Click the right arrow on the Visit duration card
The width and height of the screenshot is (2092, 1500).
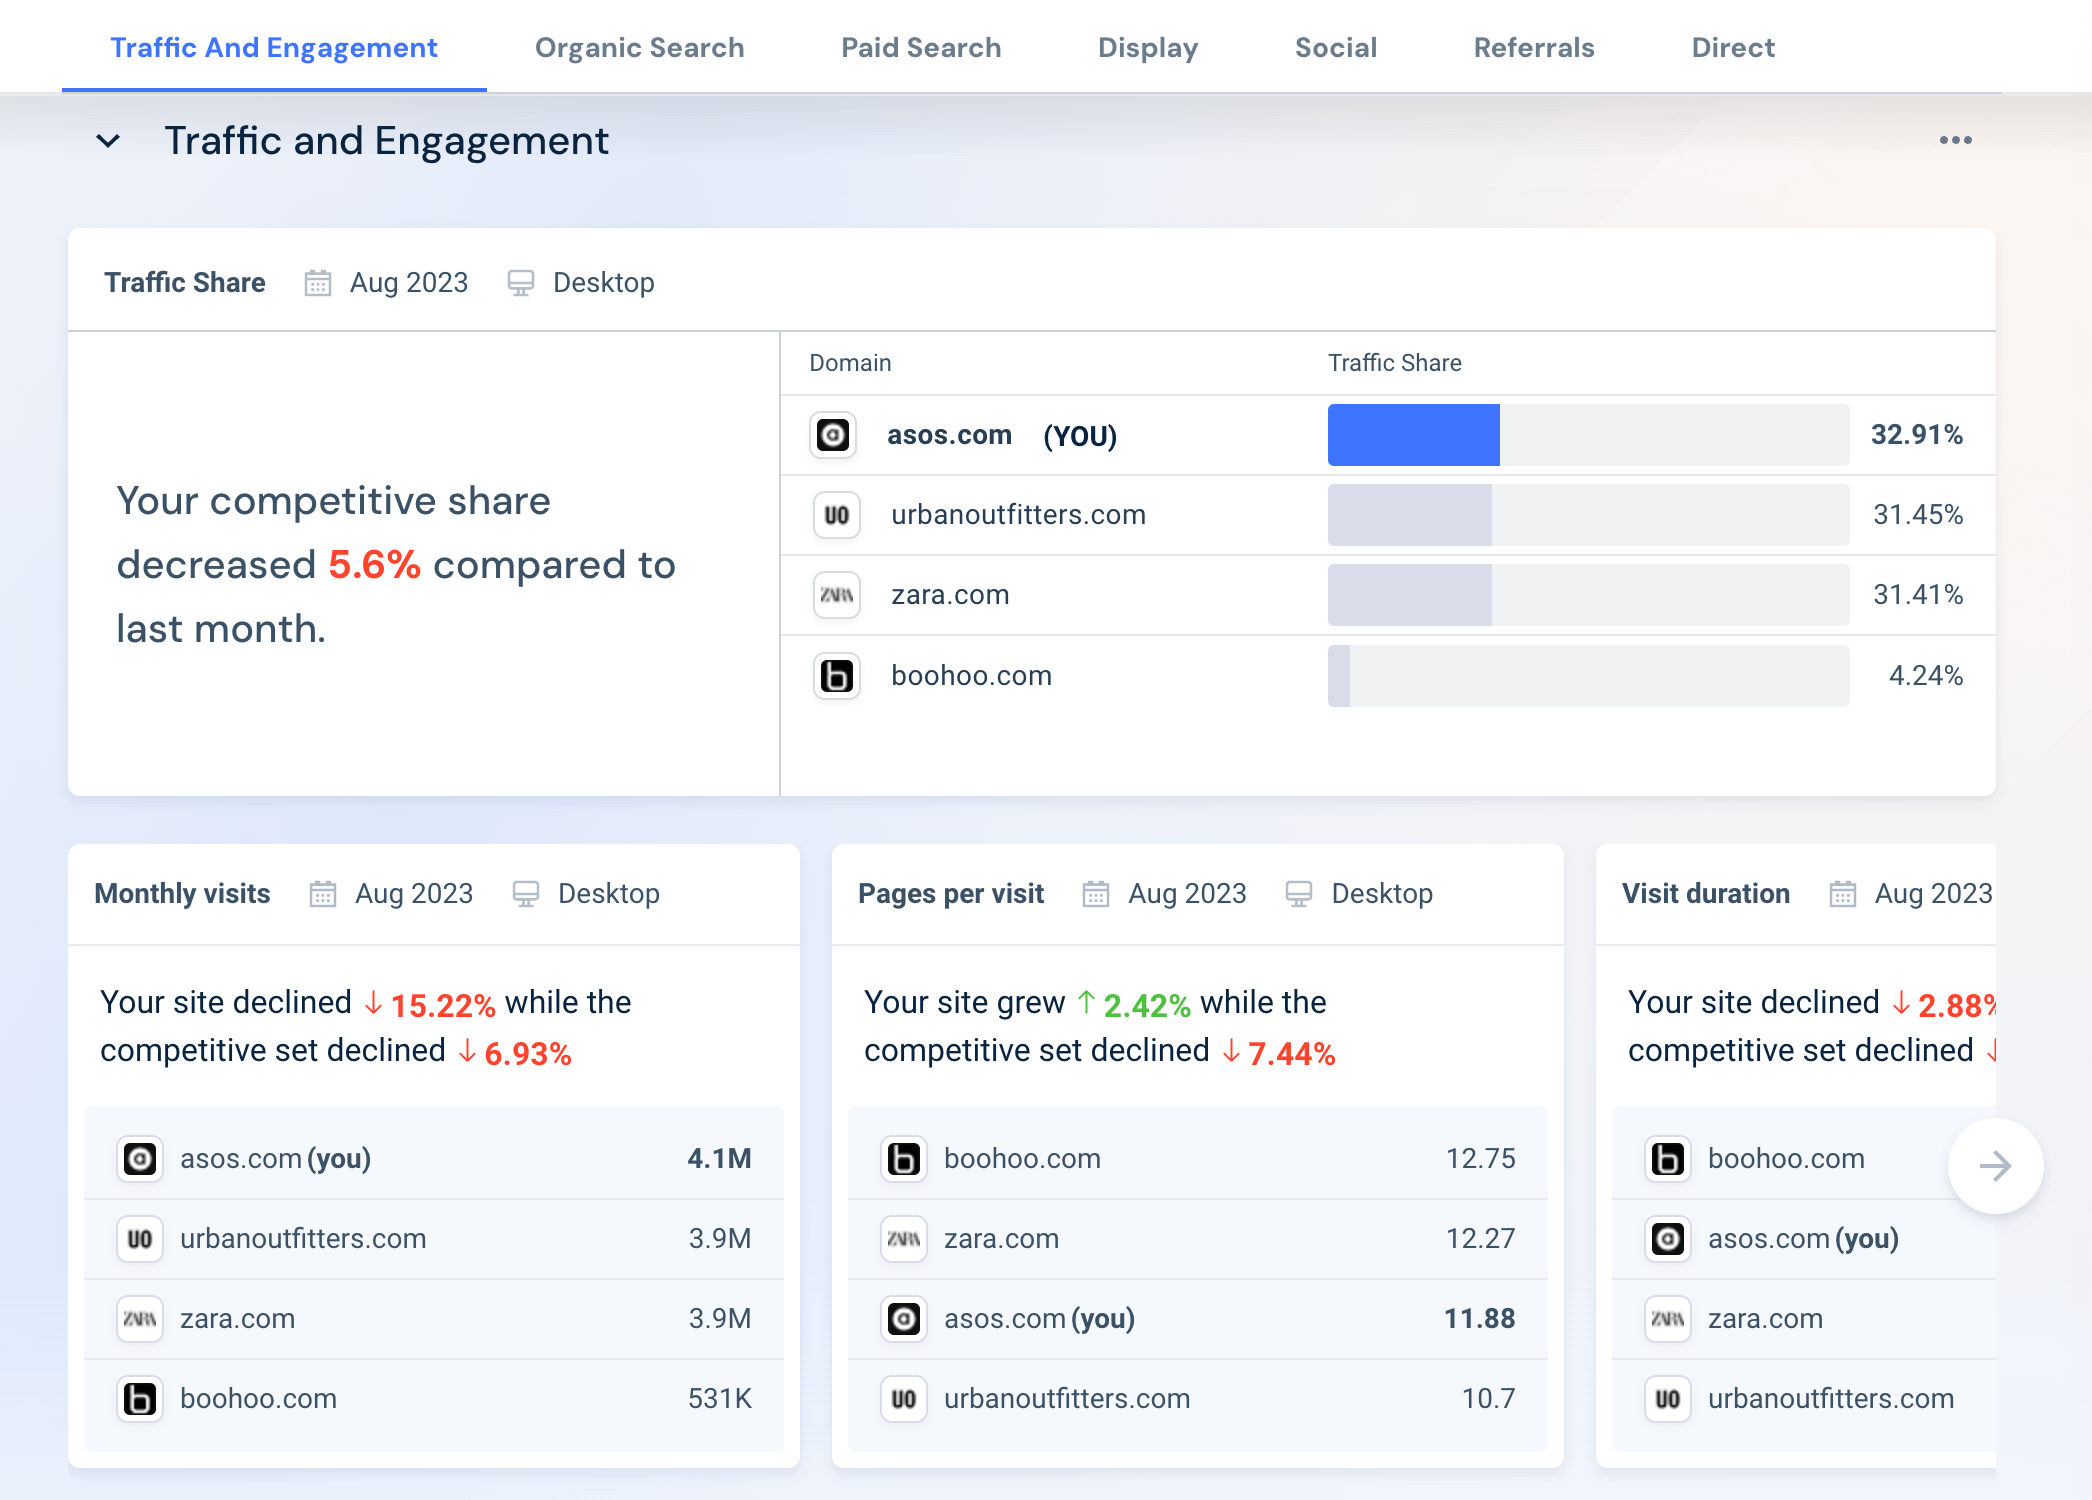(x=1995, y=1165)
